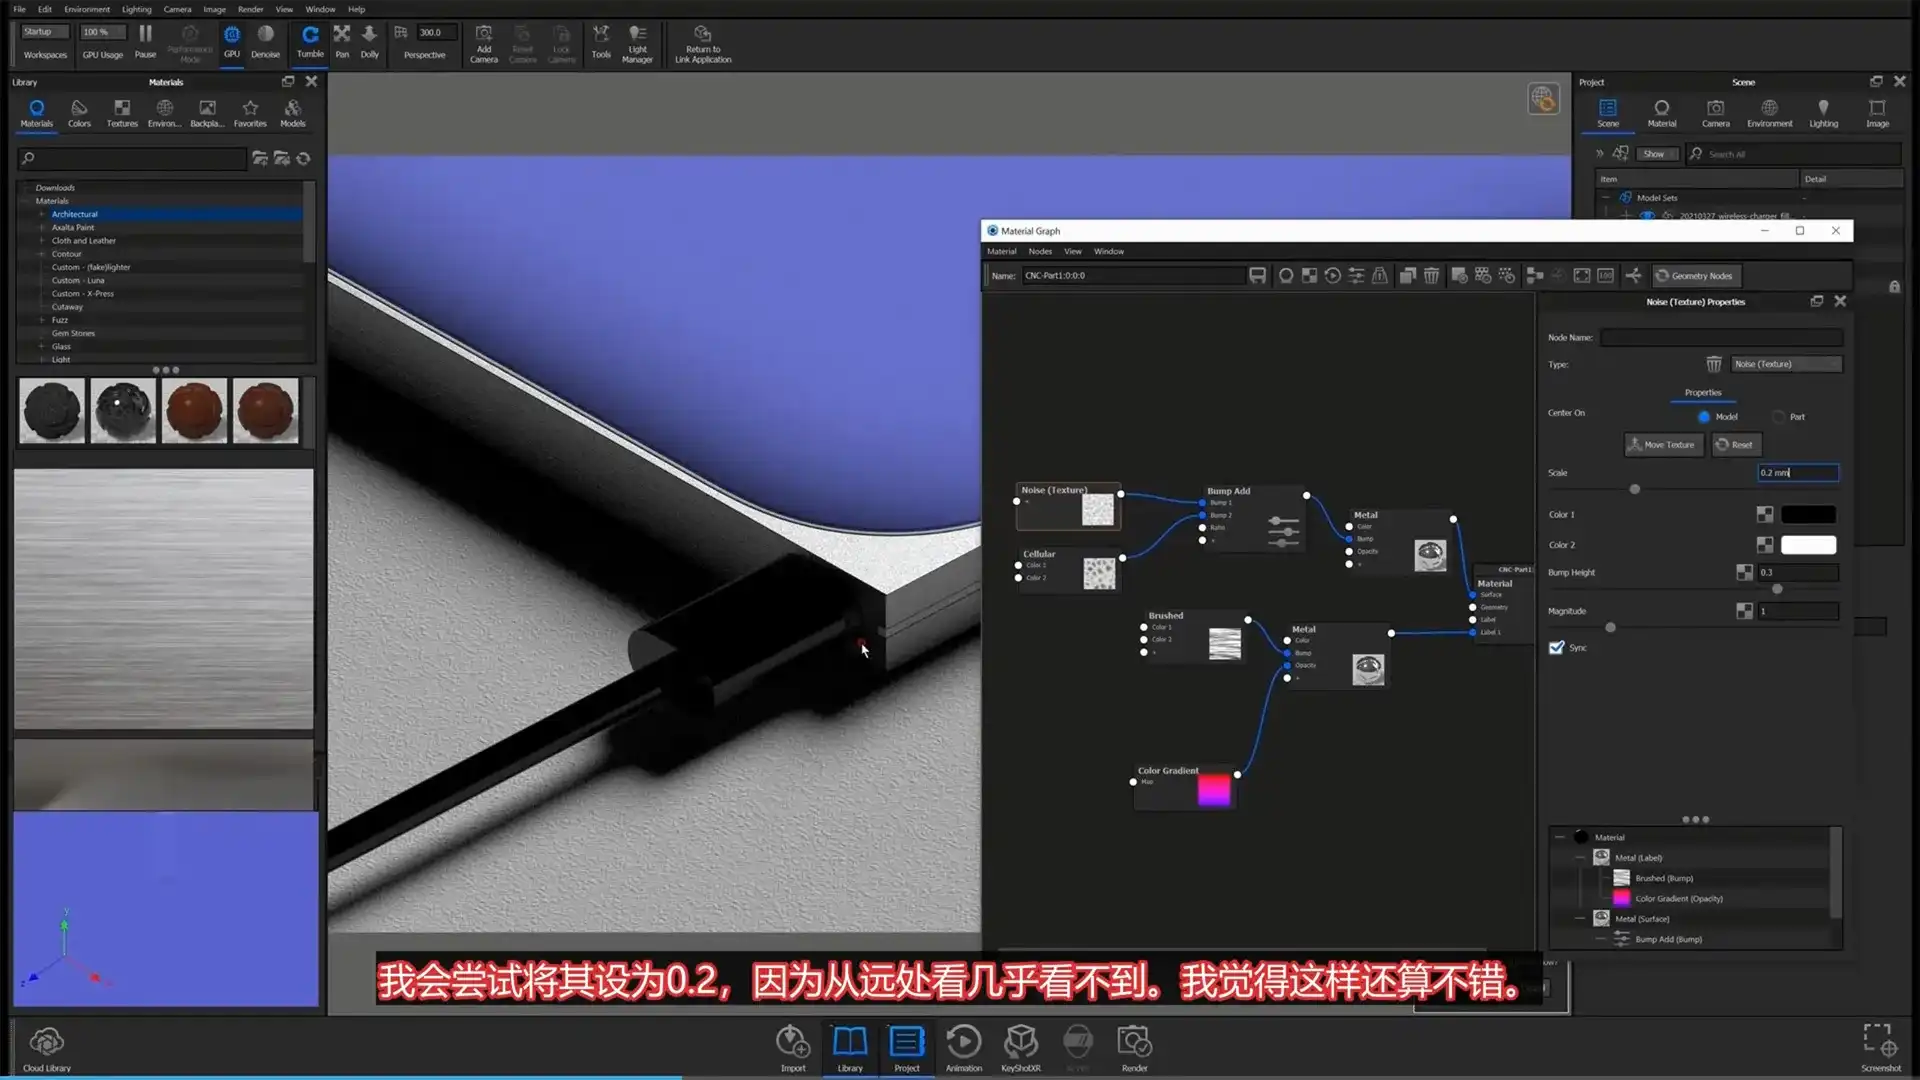Image resolution: width=1920 pixels, height=1080 pixels.
Task: Open the Tools panel from the toolbar
Action: [600, 43]
